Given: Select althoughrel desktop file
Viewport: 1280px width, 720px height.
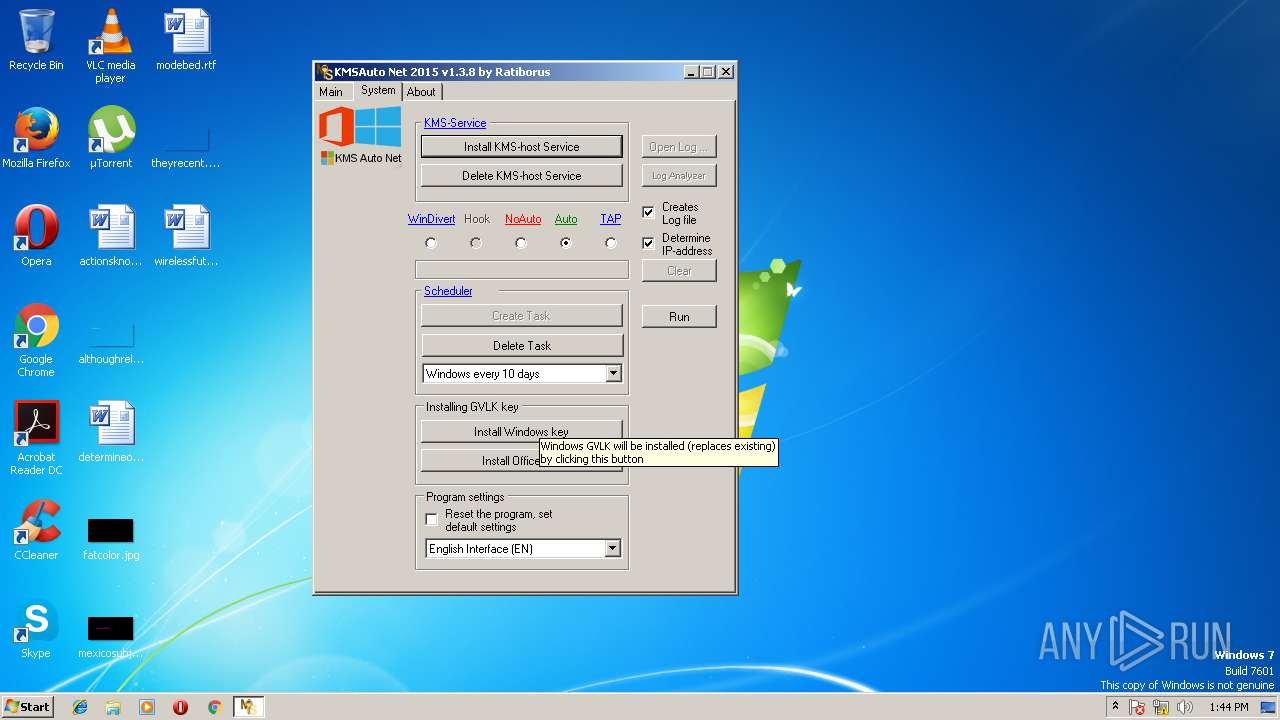Looking at the screenshot, I should [111, 343].
